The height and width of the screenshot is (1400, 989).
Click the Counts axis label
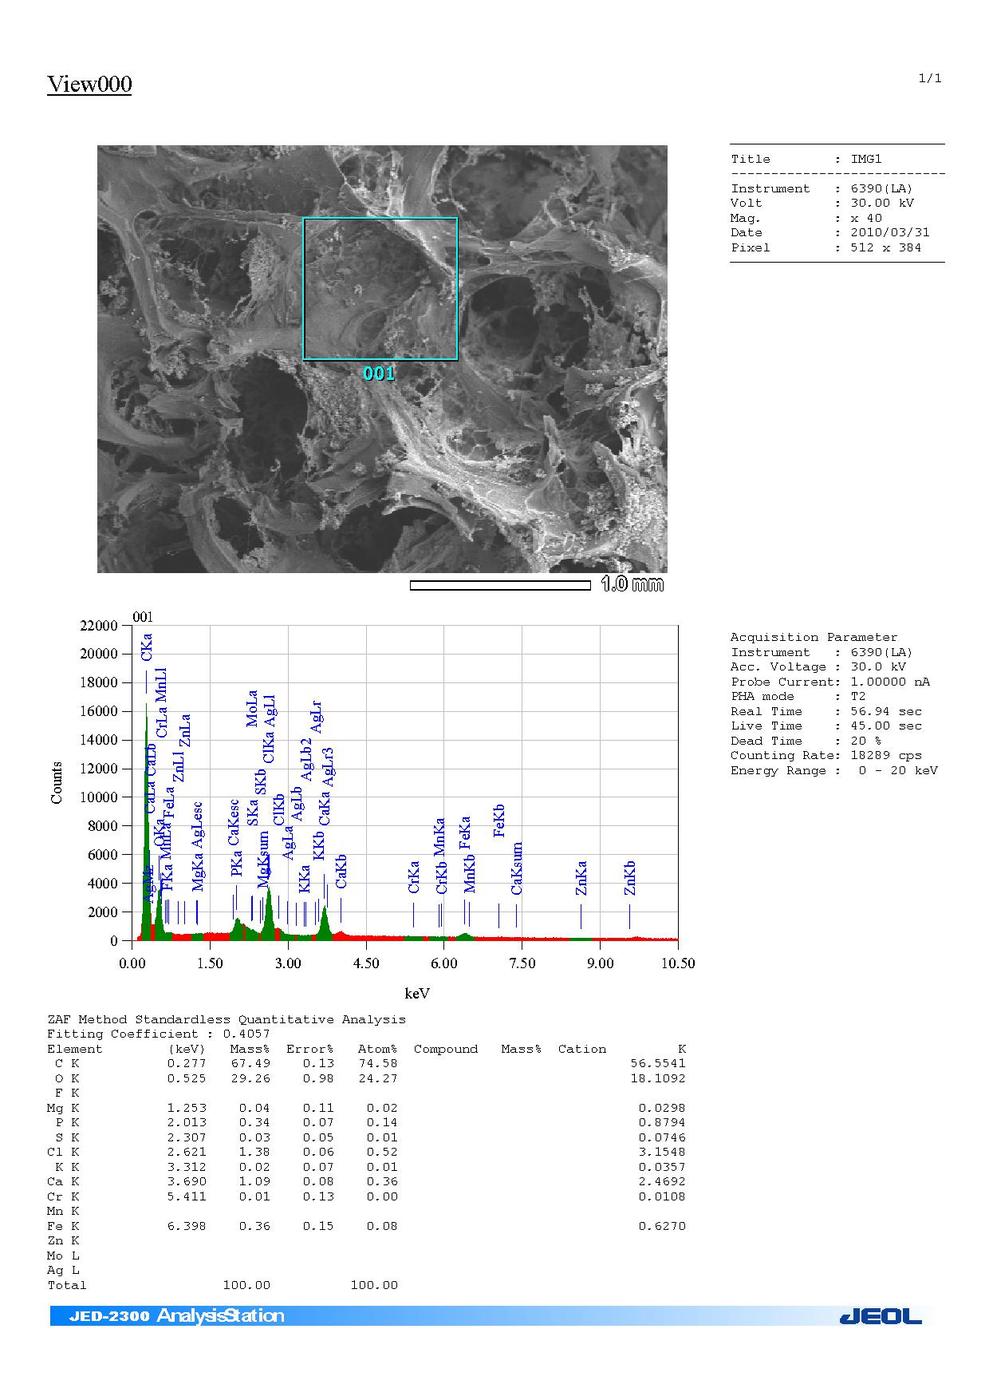point(57,782)
